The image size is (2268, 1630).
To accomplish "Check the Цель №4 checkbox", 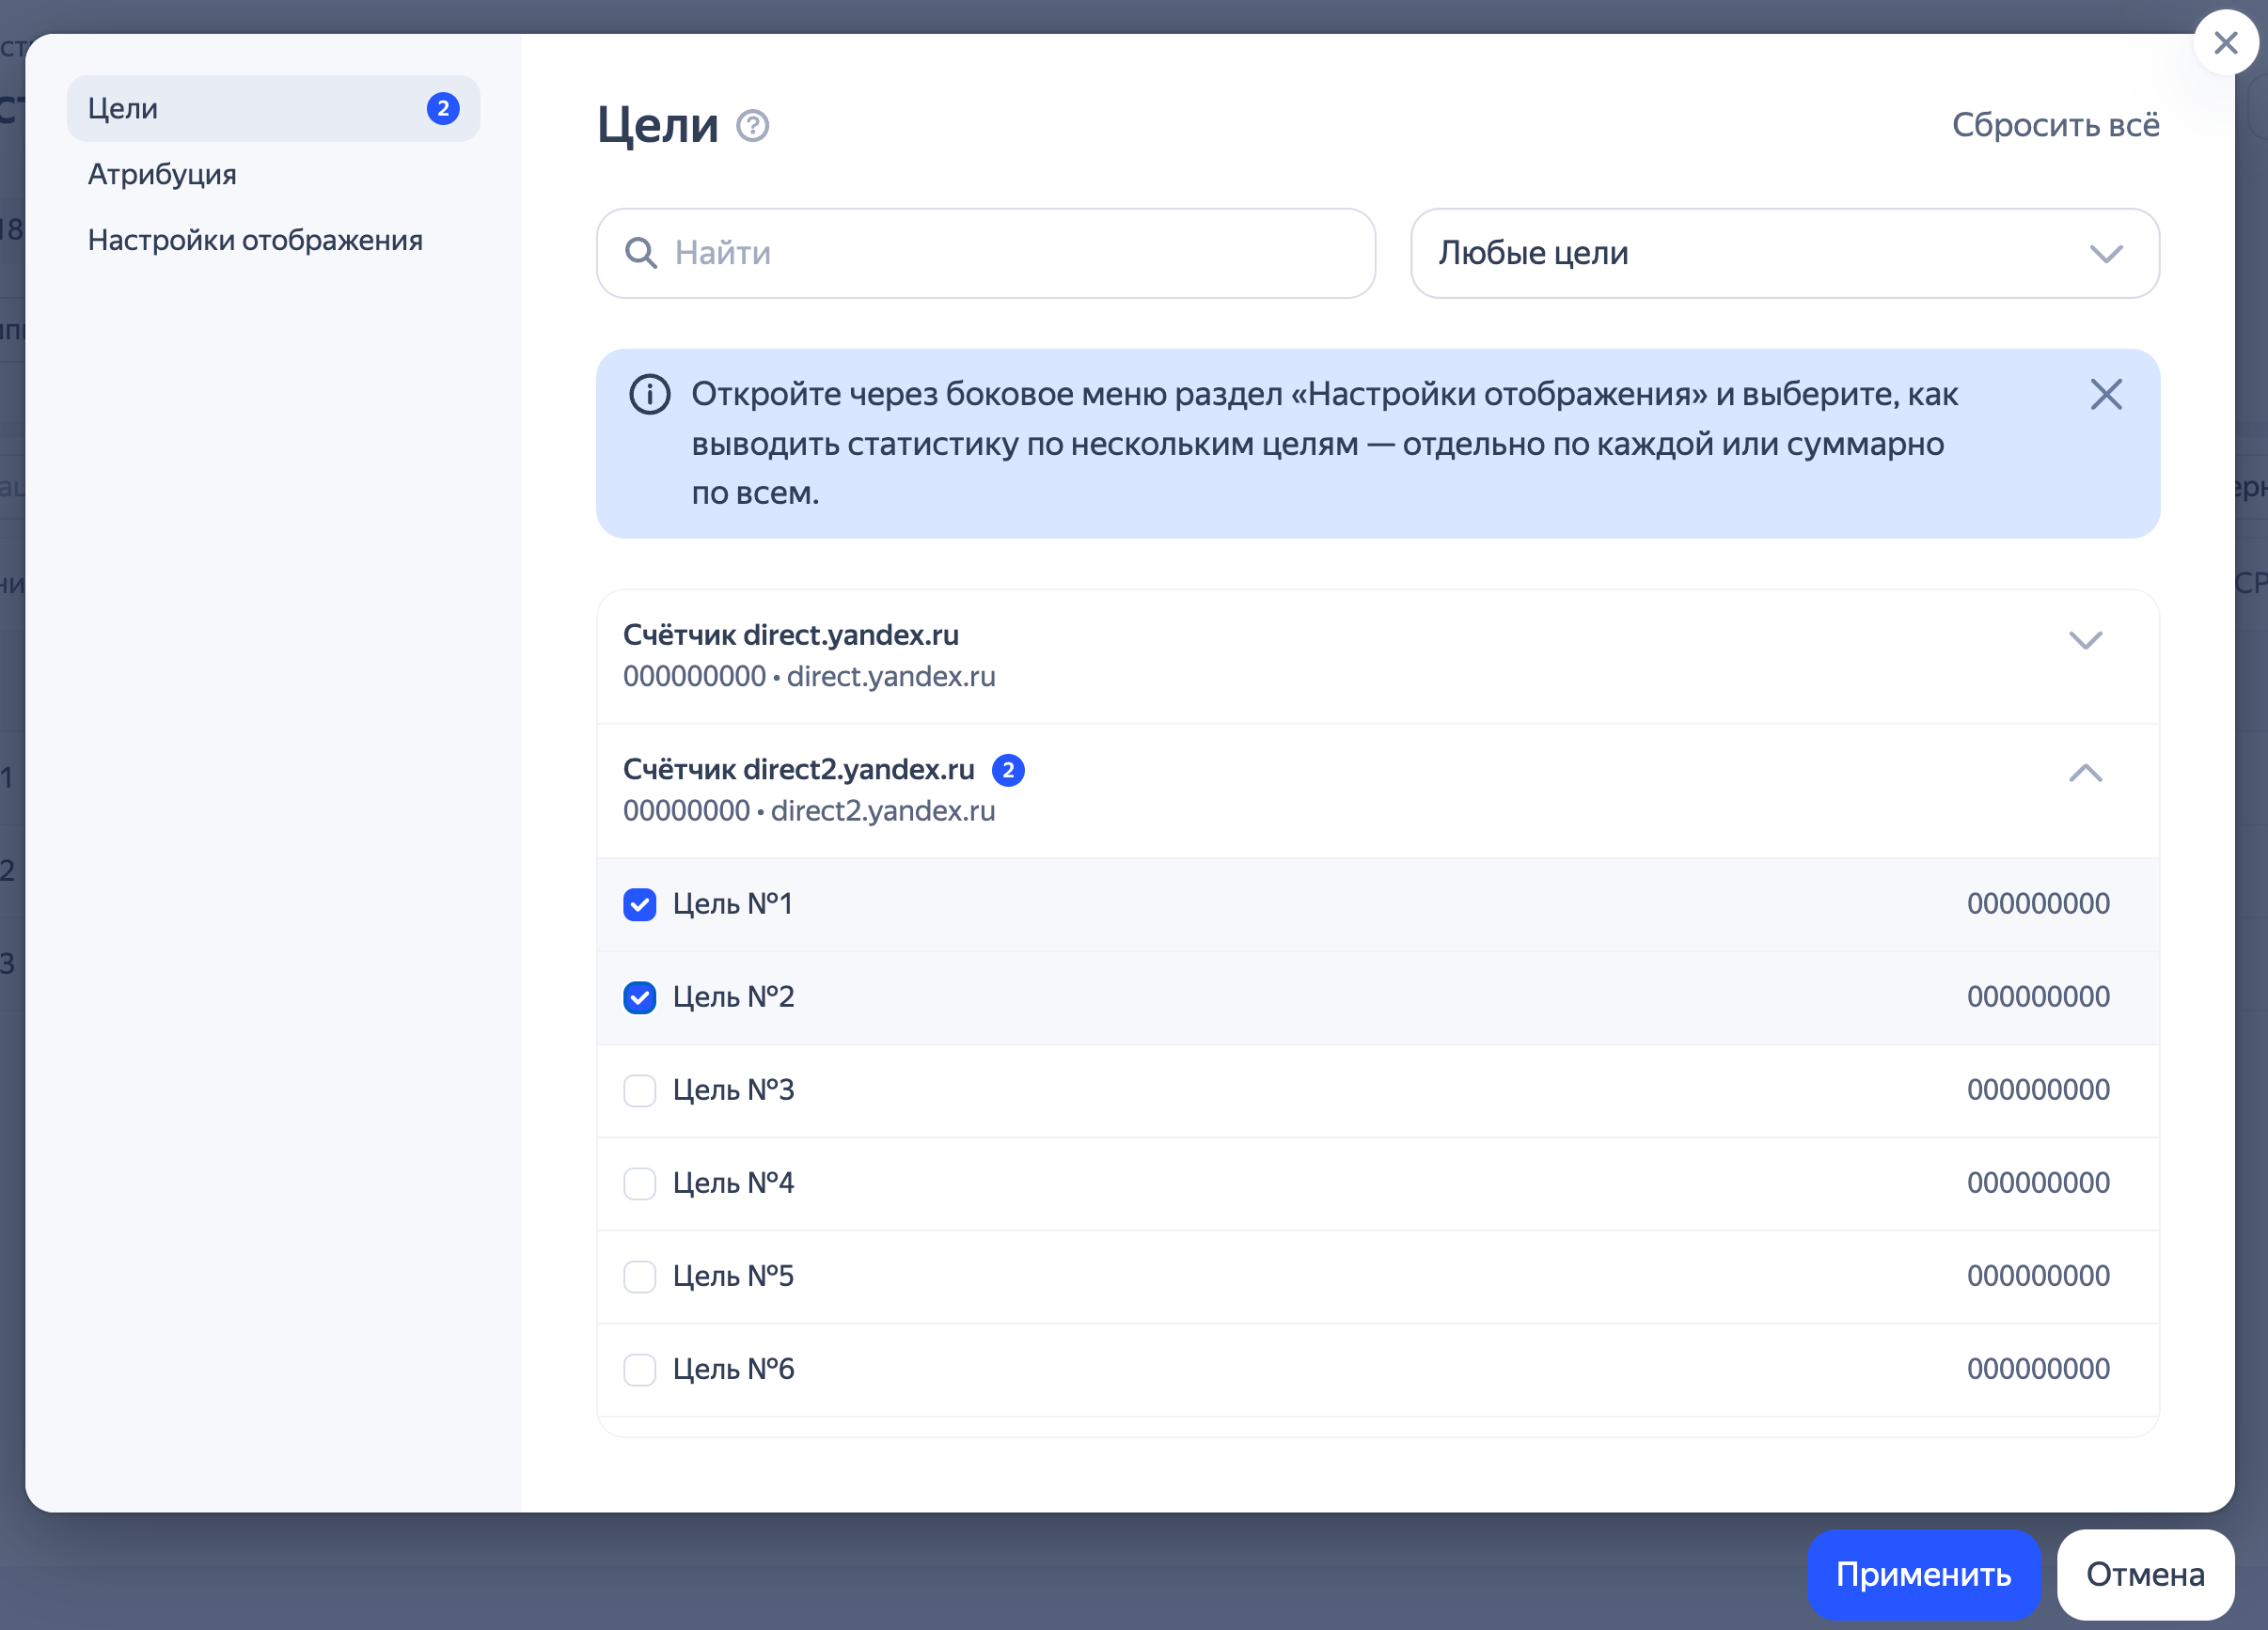I will click(640, 1183).
